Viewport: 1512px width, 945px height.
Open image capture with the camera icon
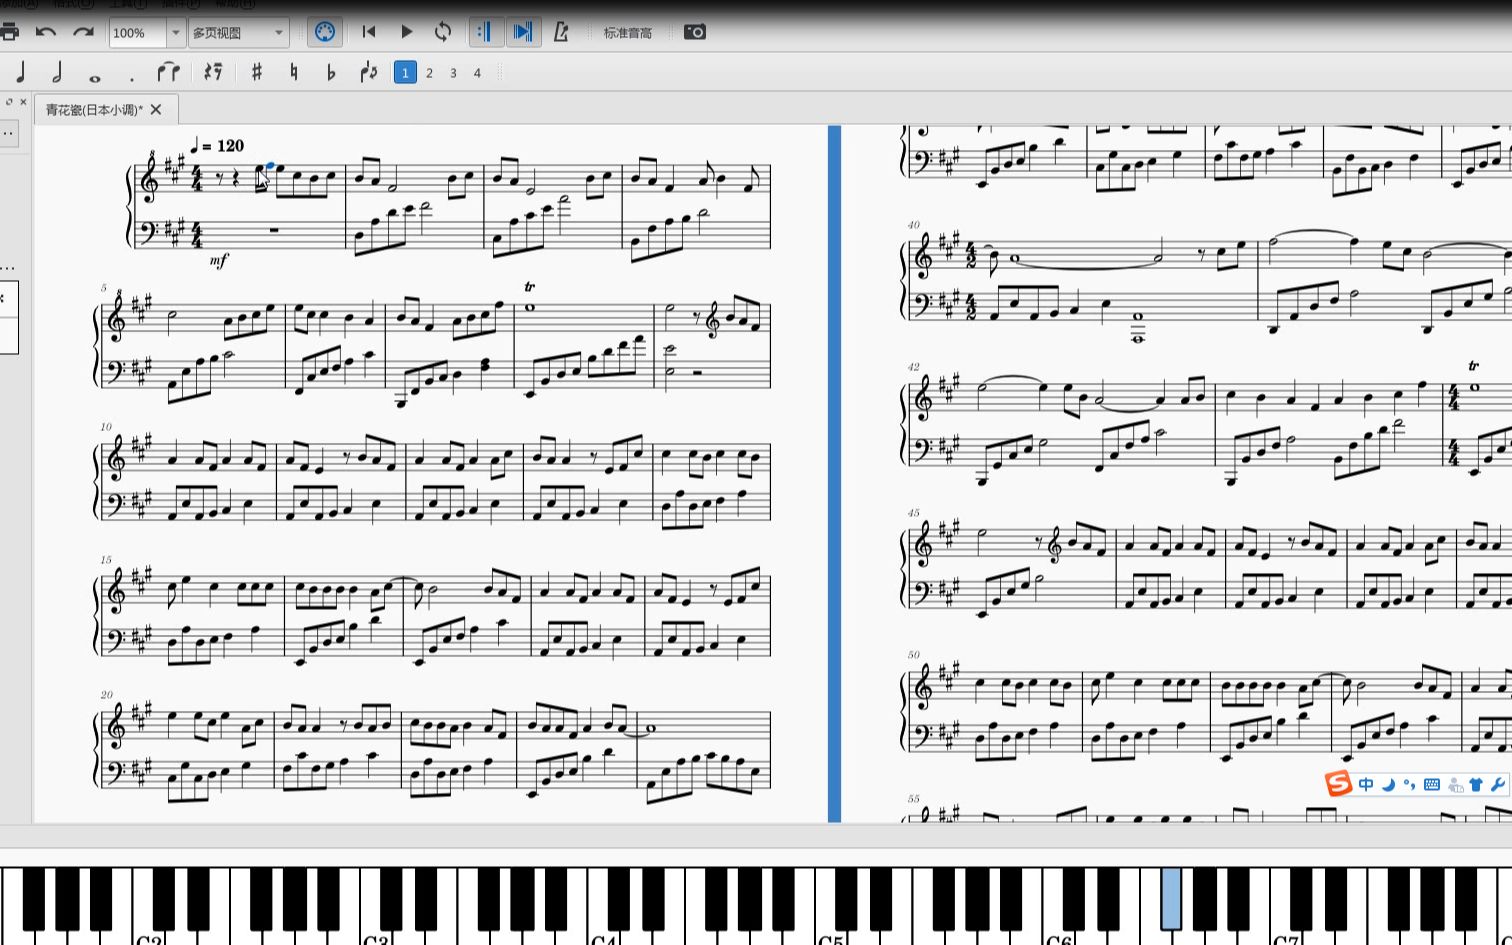(x=695, y=32)
